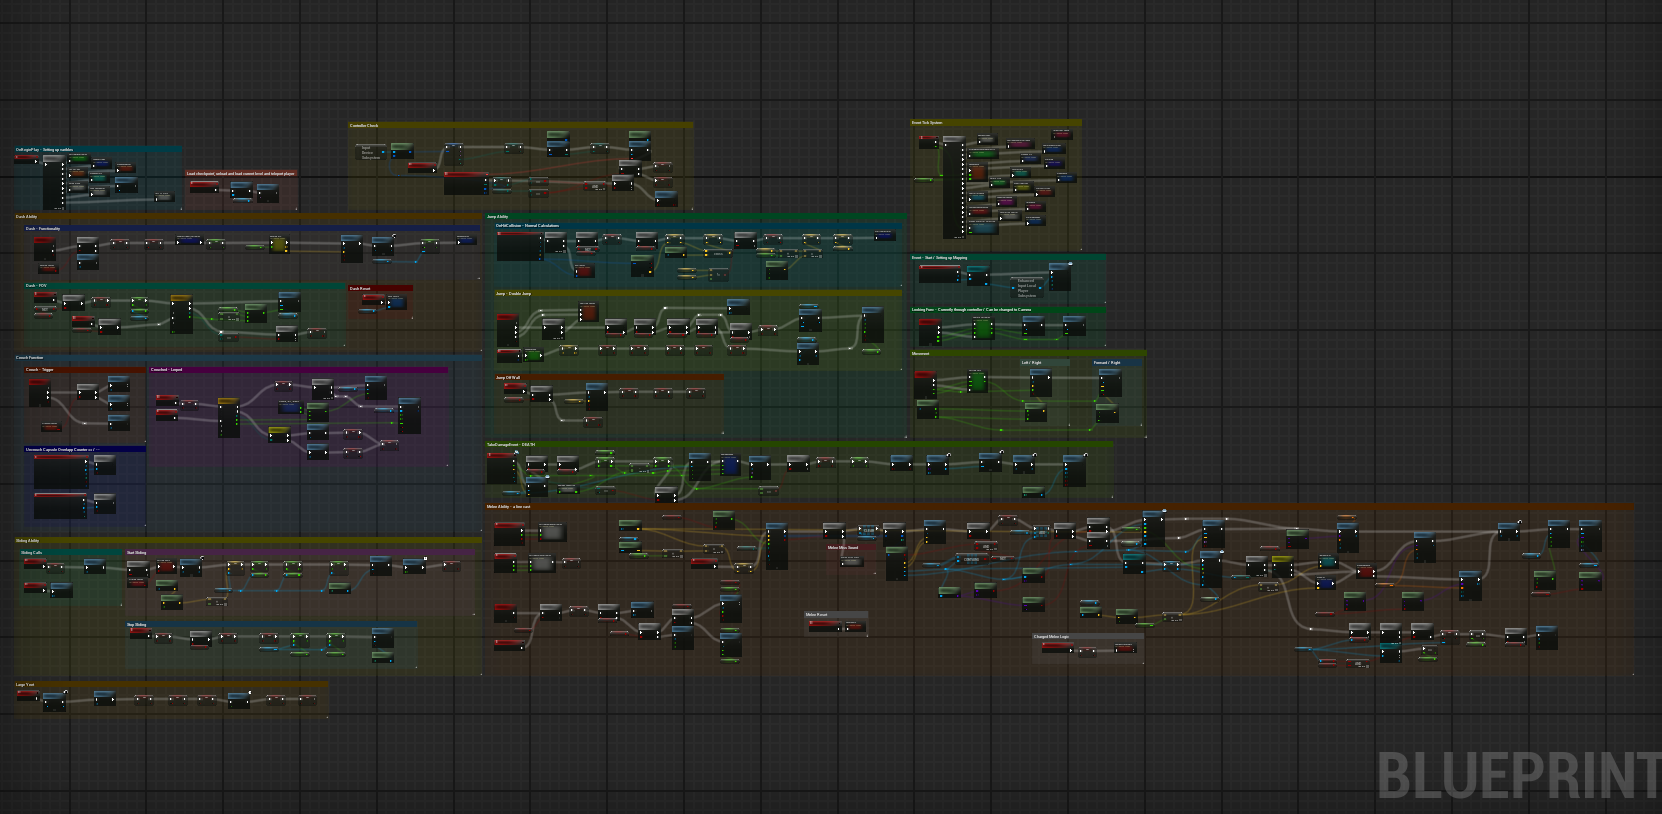The image size is (1662, 814).
Task: Select the Crouch - Trigger comment title
Action: click(40, 370)
